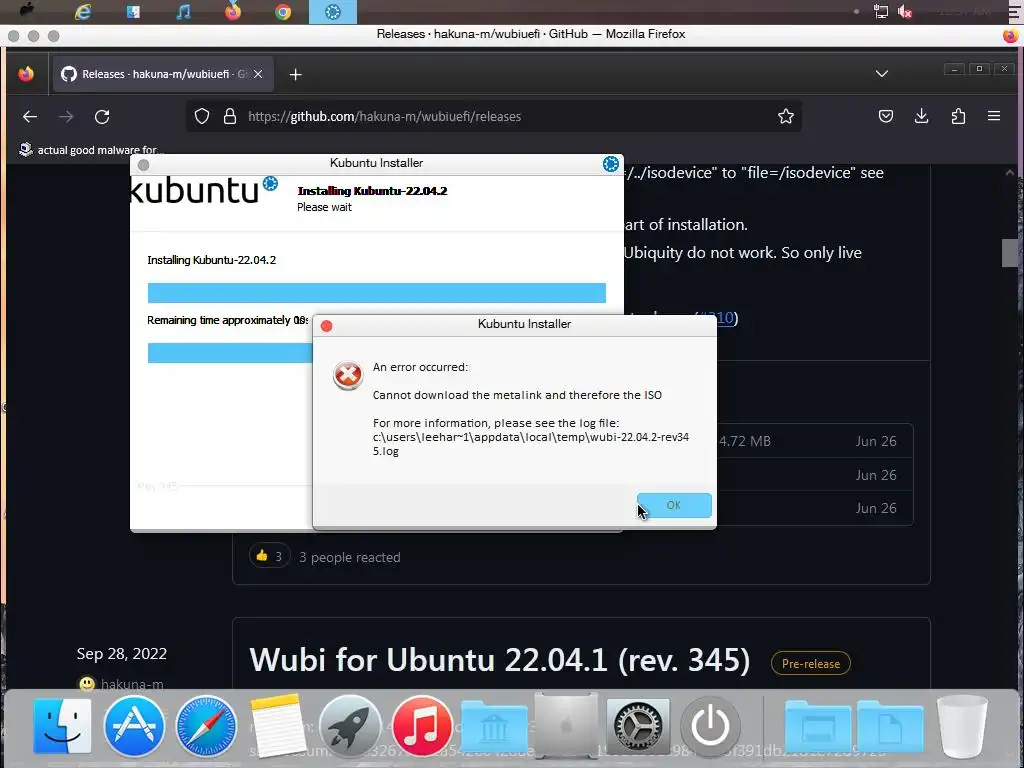Open Internet Explorer icon in top bar
This screenshot has width=1024, height=768.
(x=83, y=12)
